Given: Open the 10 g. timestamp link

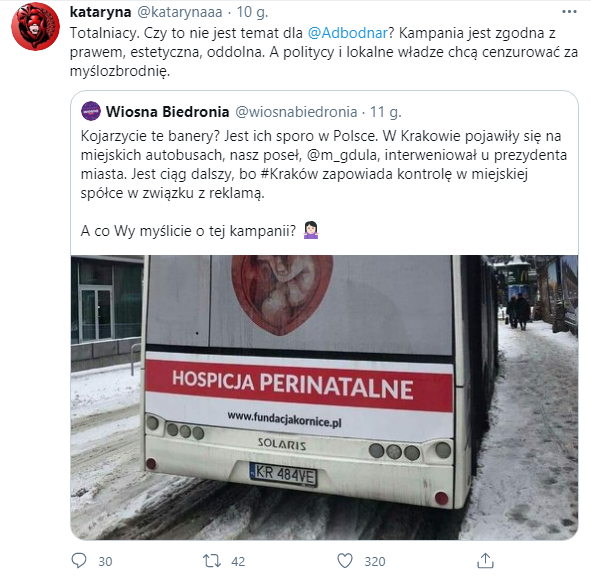Looking at the screenshot, I should 252,12.
